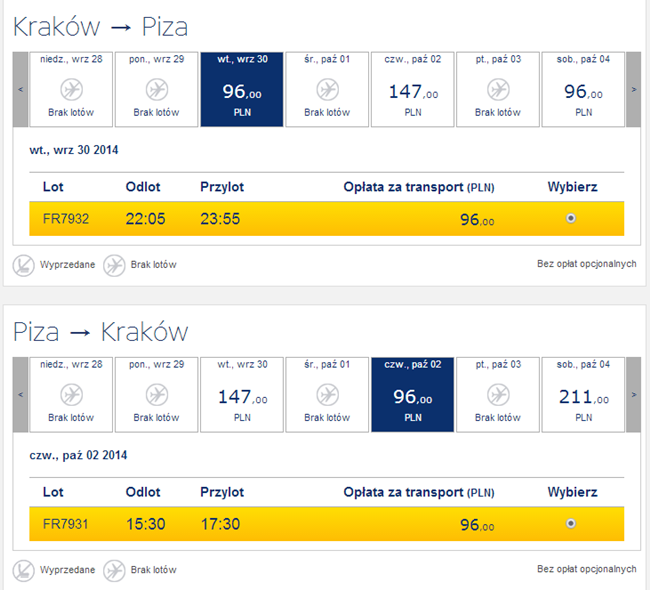Screen dimensions: 650x590
Task: Click no-flights icon for śr., paź 01 outbound
Action: click(327, 88)
